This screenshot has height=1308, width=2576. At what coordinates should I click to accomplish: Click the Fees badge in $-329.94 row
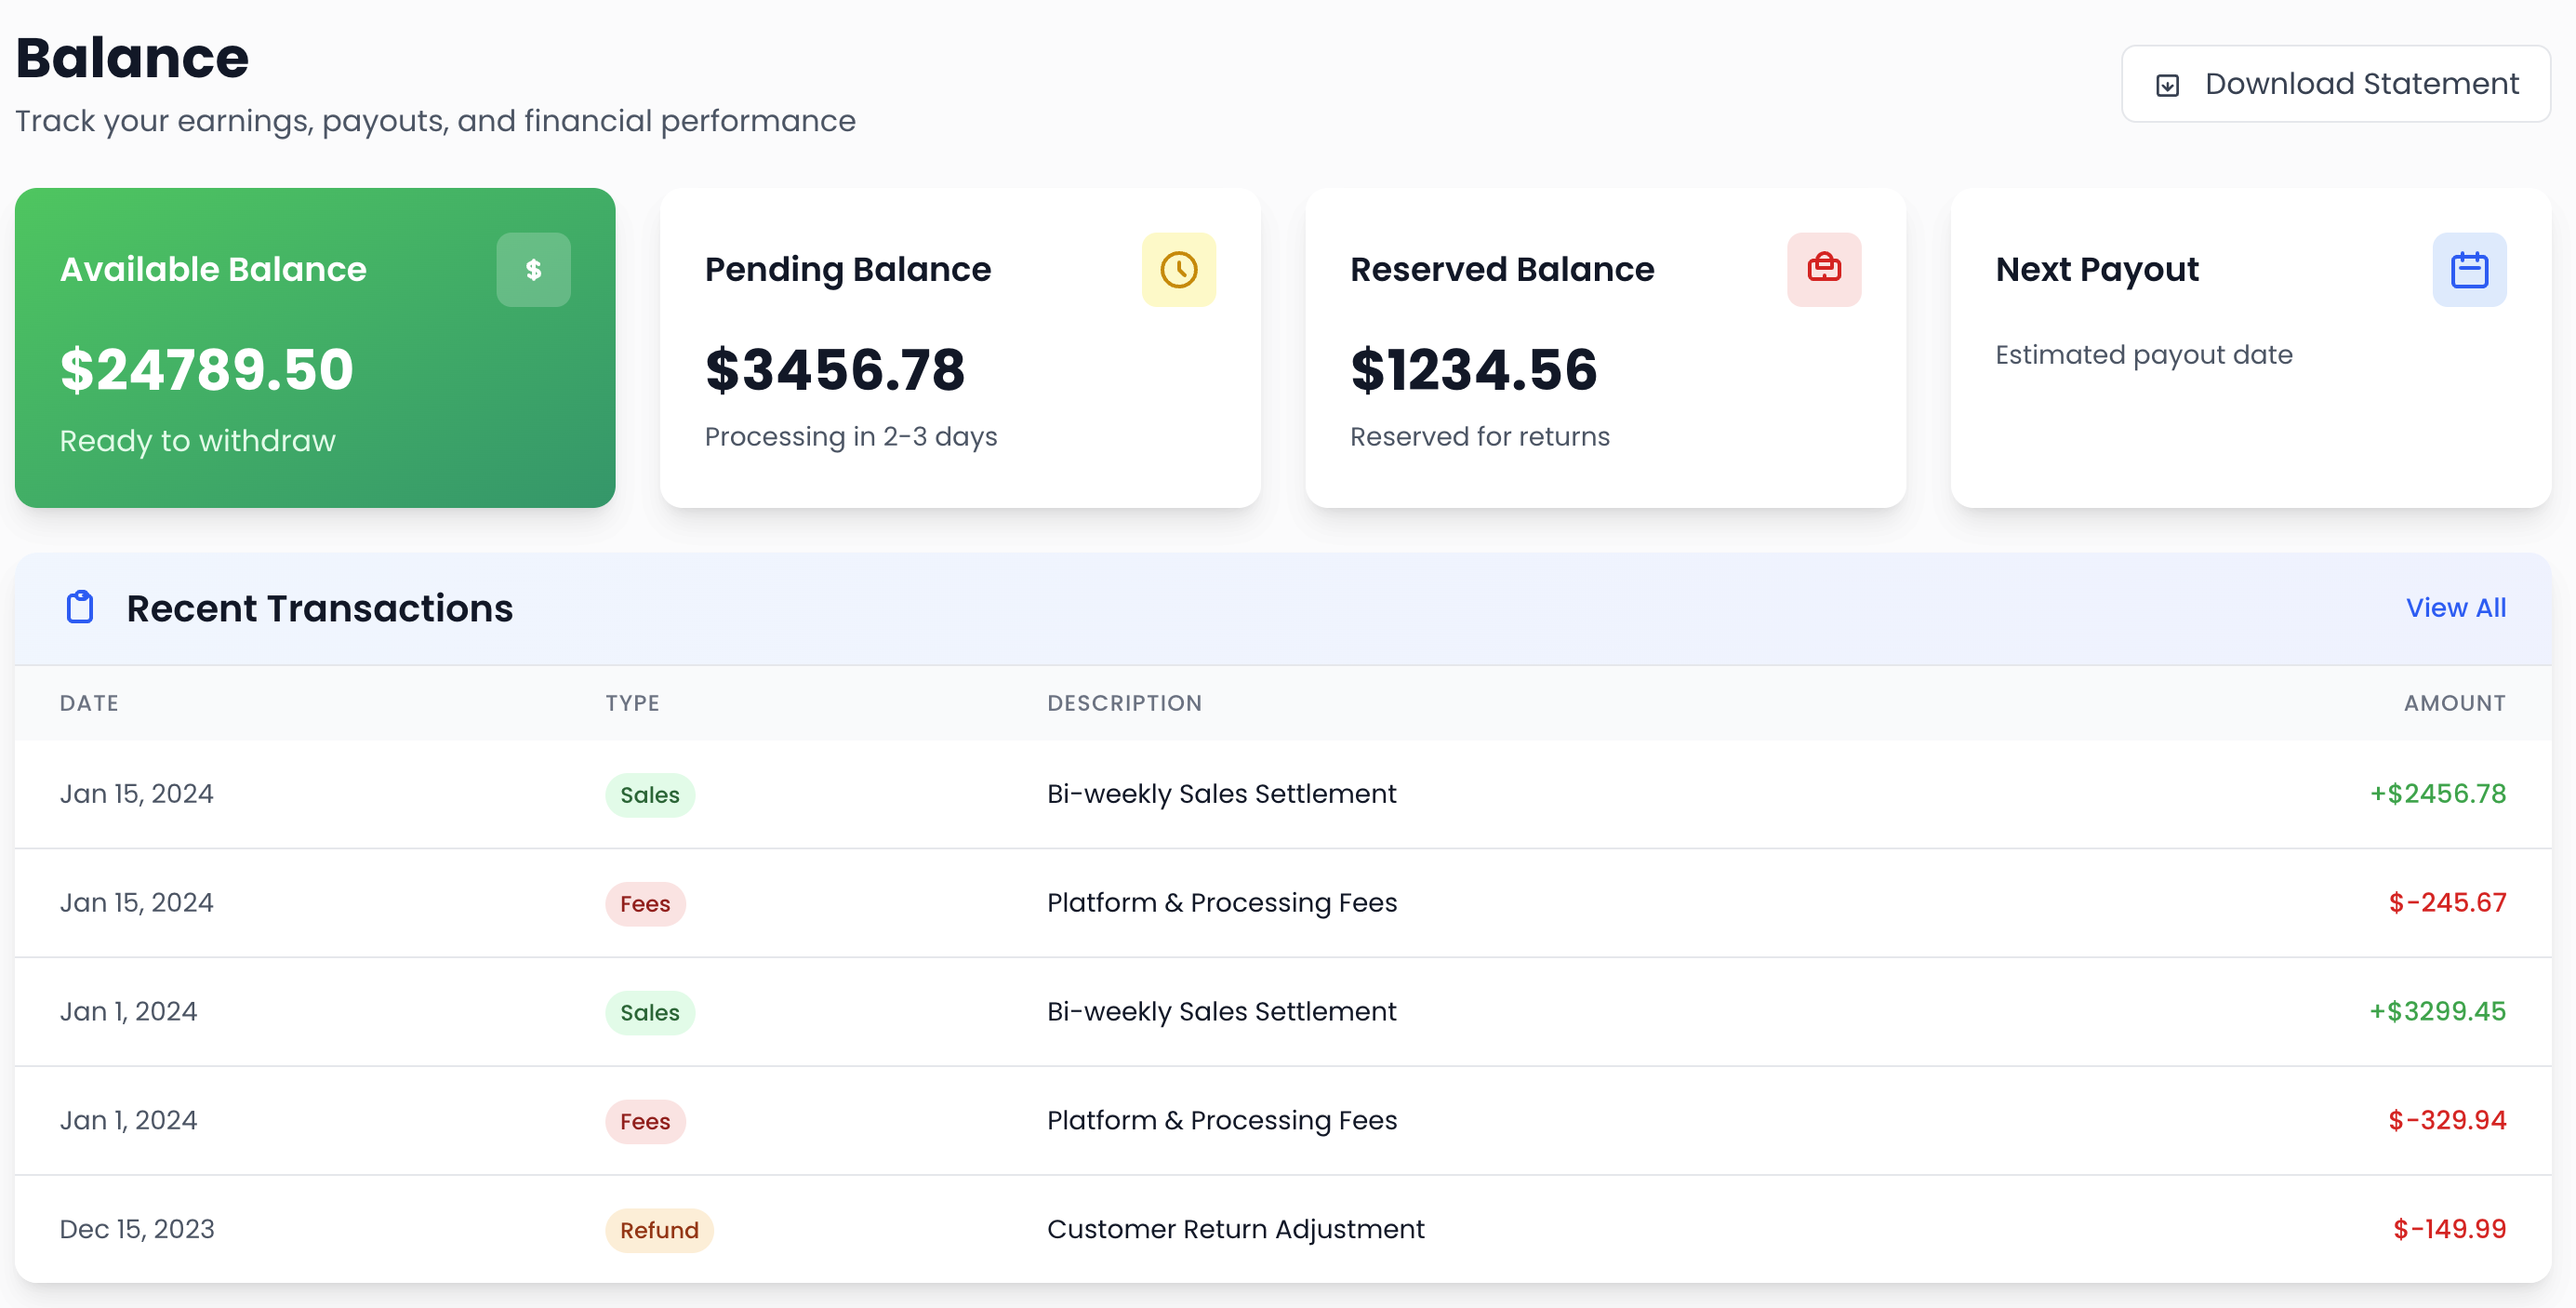[645, 1122]
